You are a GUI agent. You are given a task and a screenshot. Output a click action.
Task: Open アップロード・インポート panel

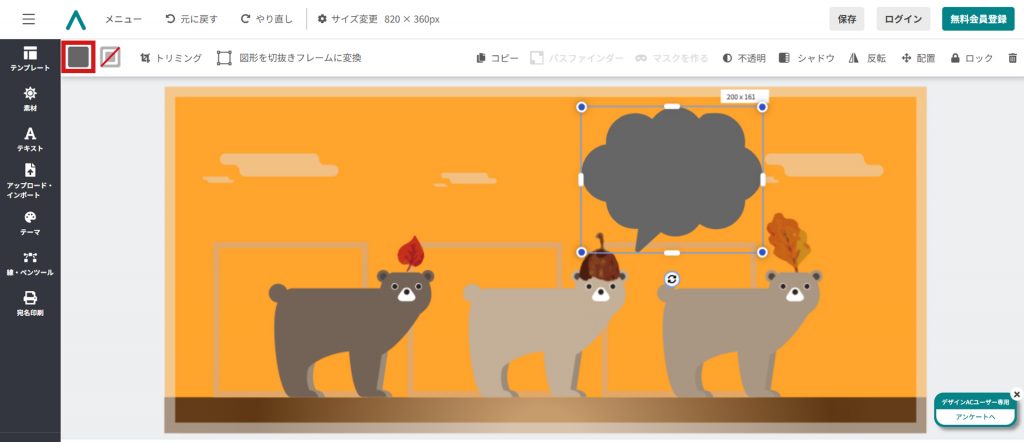(x=30, y=180)
